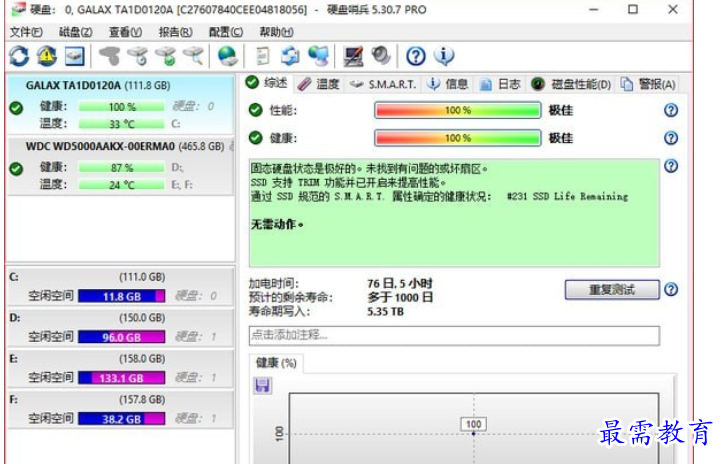Image resolution: width=721 pixels, height=464 pixels.
Task: Click the document report toolbar icon
Action: click(263, 56)
